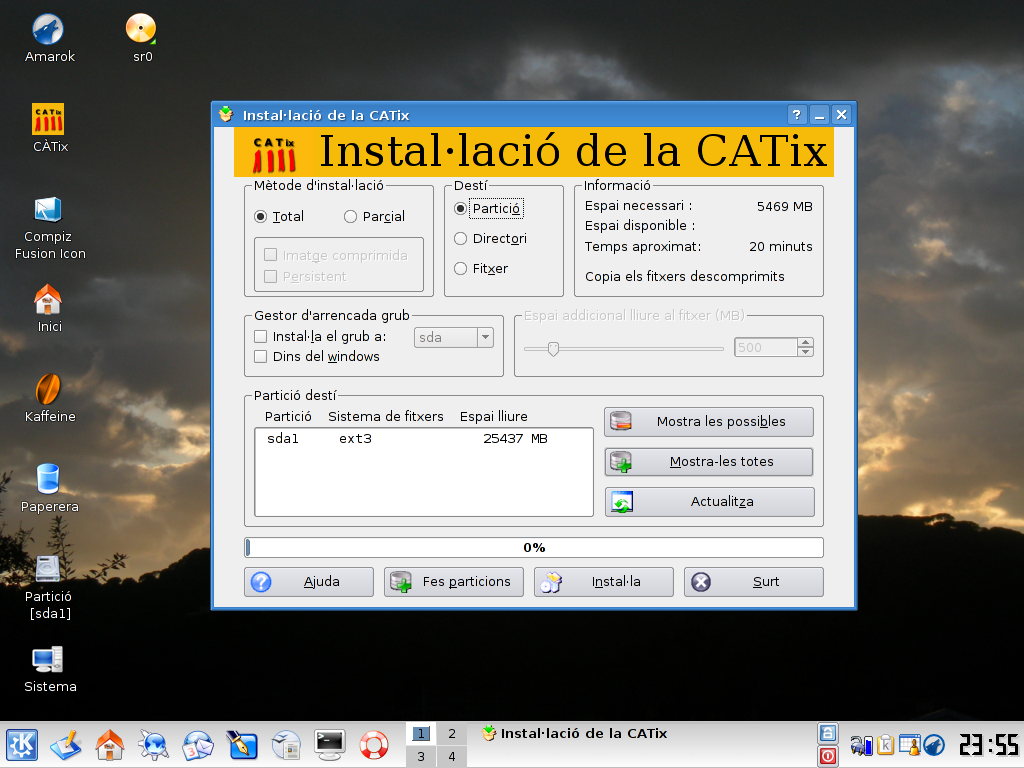This screenshot has height=768, width=1024.
Task: Enable Instal·la el grub a checkbox
Action: coord(320,336)
